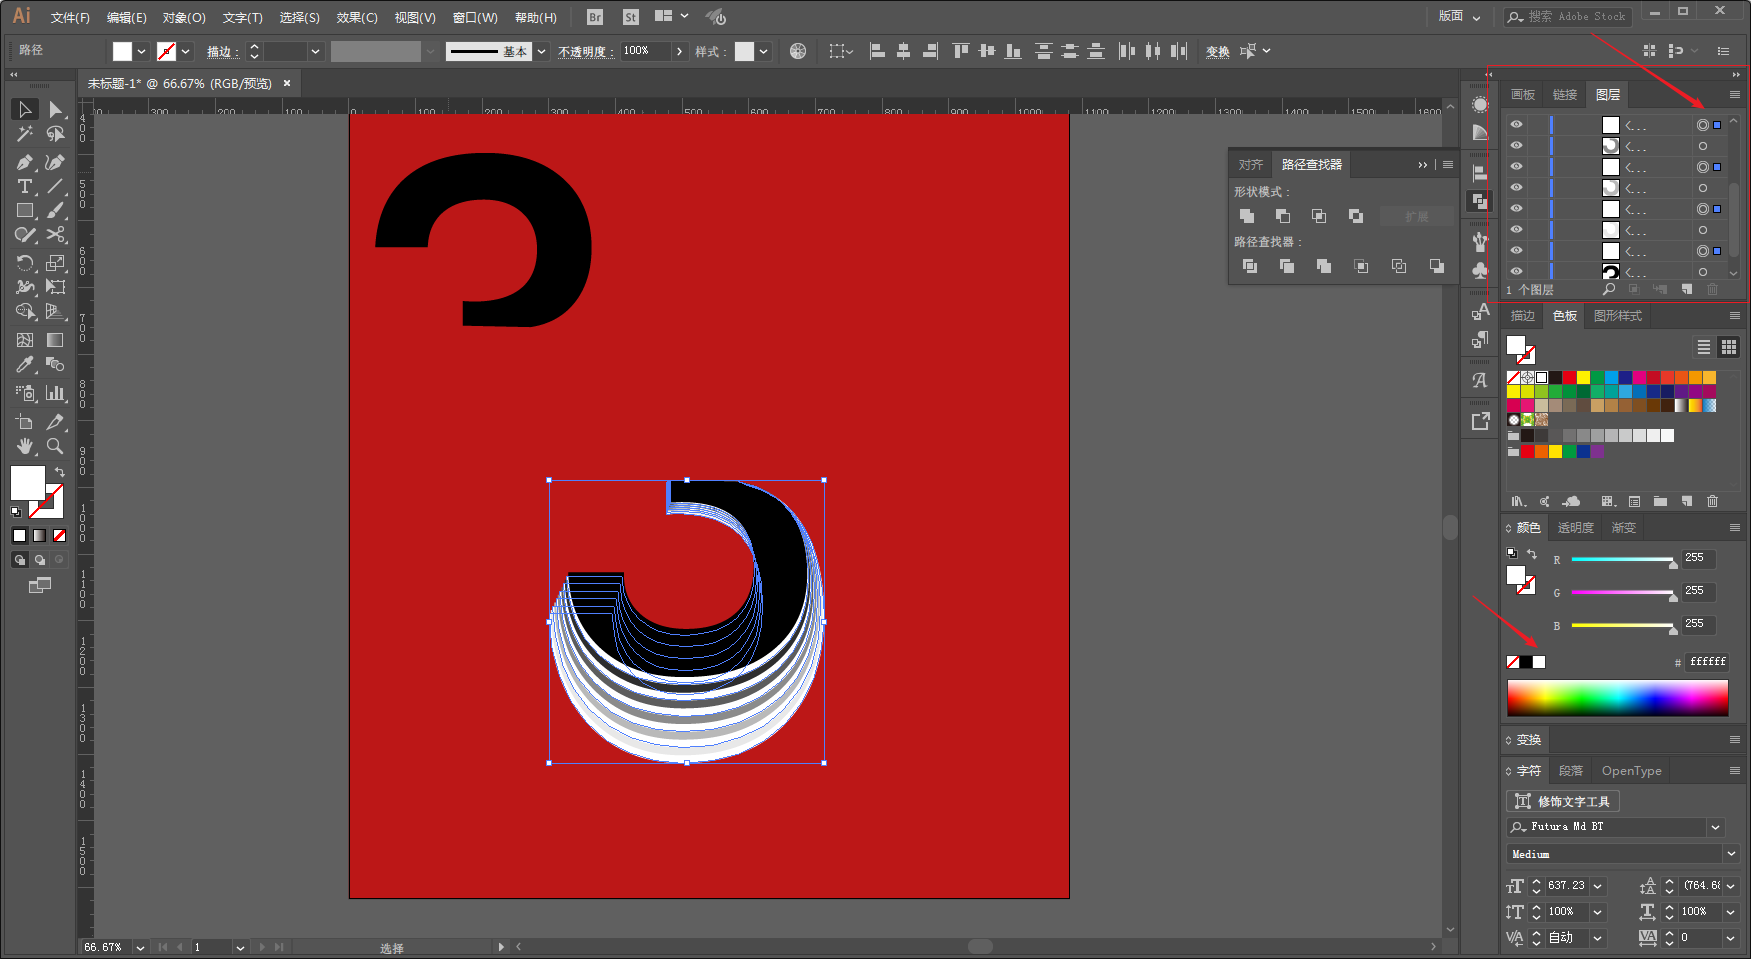This screenshot has height=959, width=1751.
Task: Toggle visibility of the second sublayer
Action: click(x=1516, y=146)
